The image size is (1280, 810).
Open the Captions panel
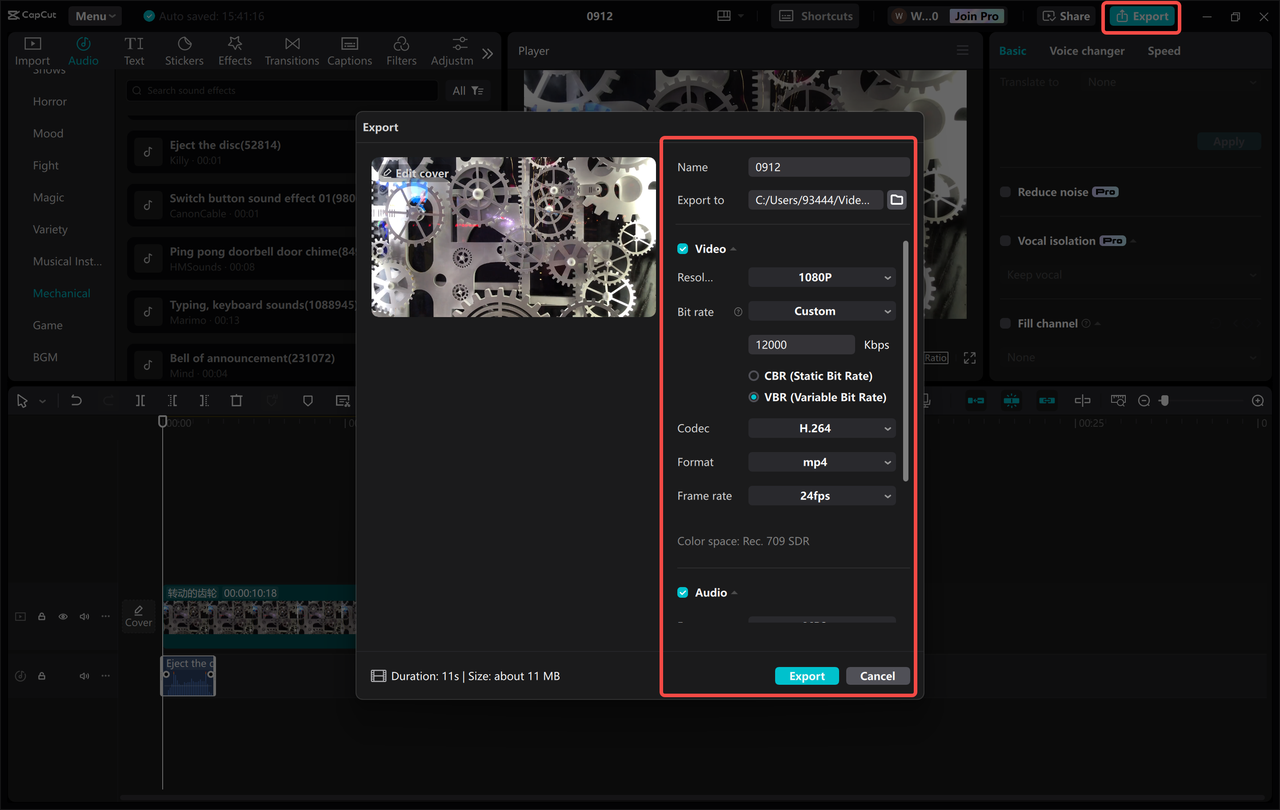point(349,51)
